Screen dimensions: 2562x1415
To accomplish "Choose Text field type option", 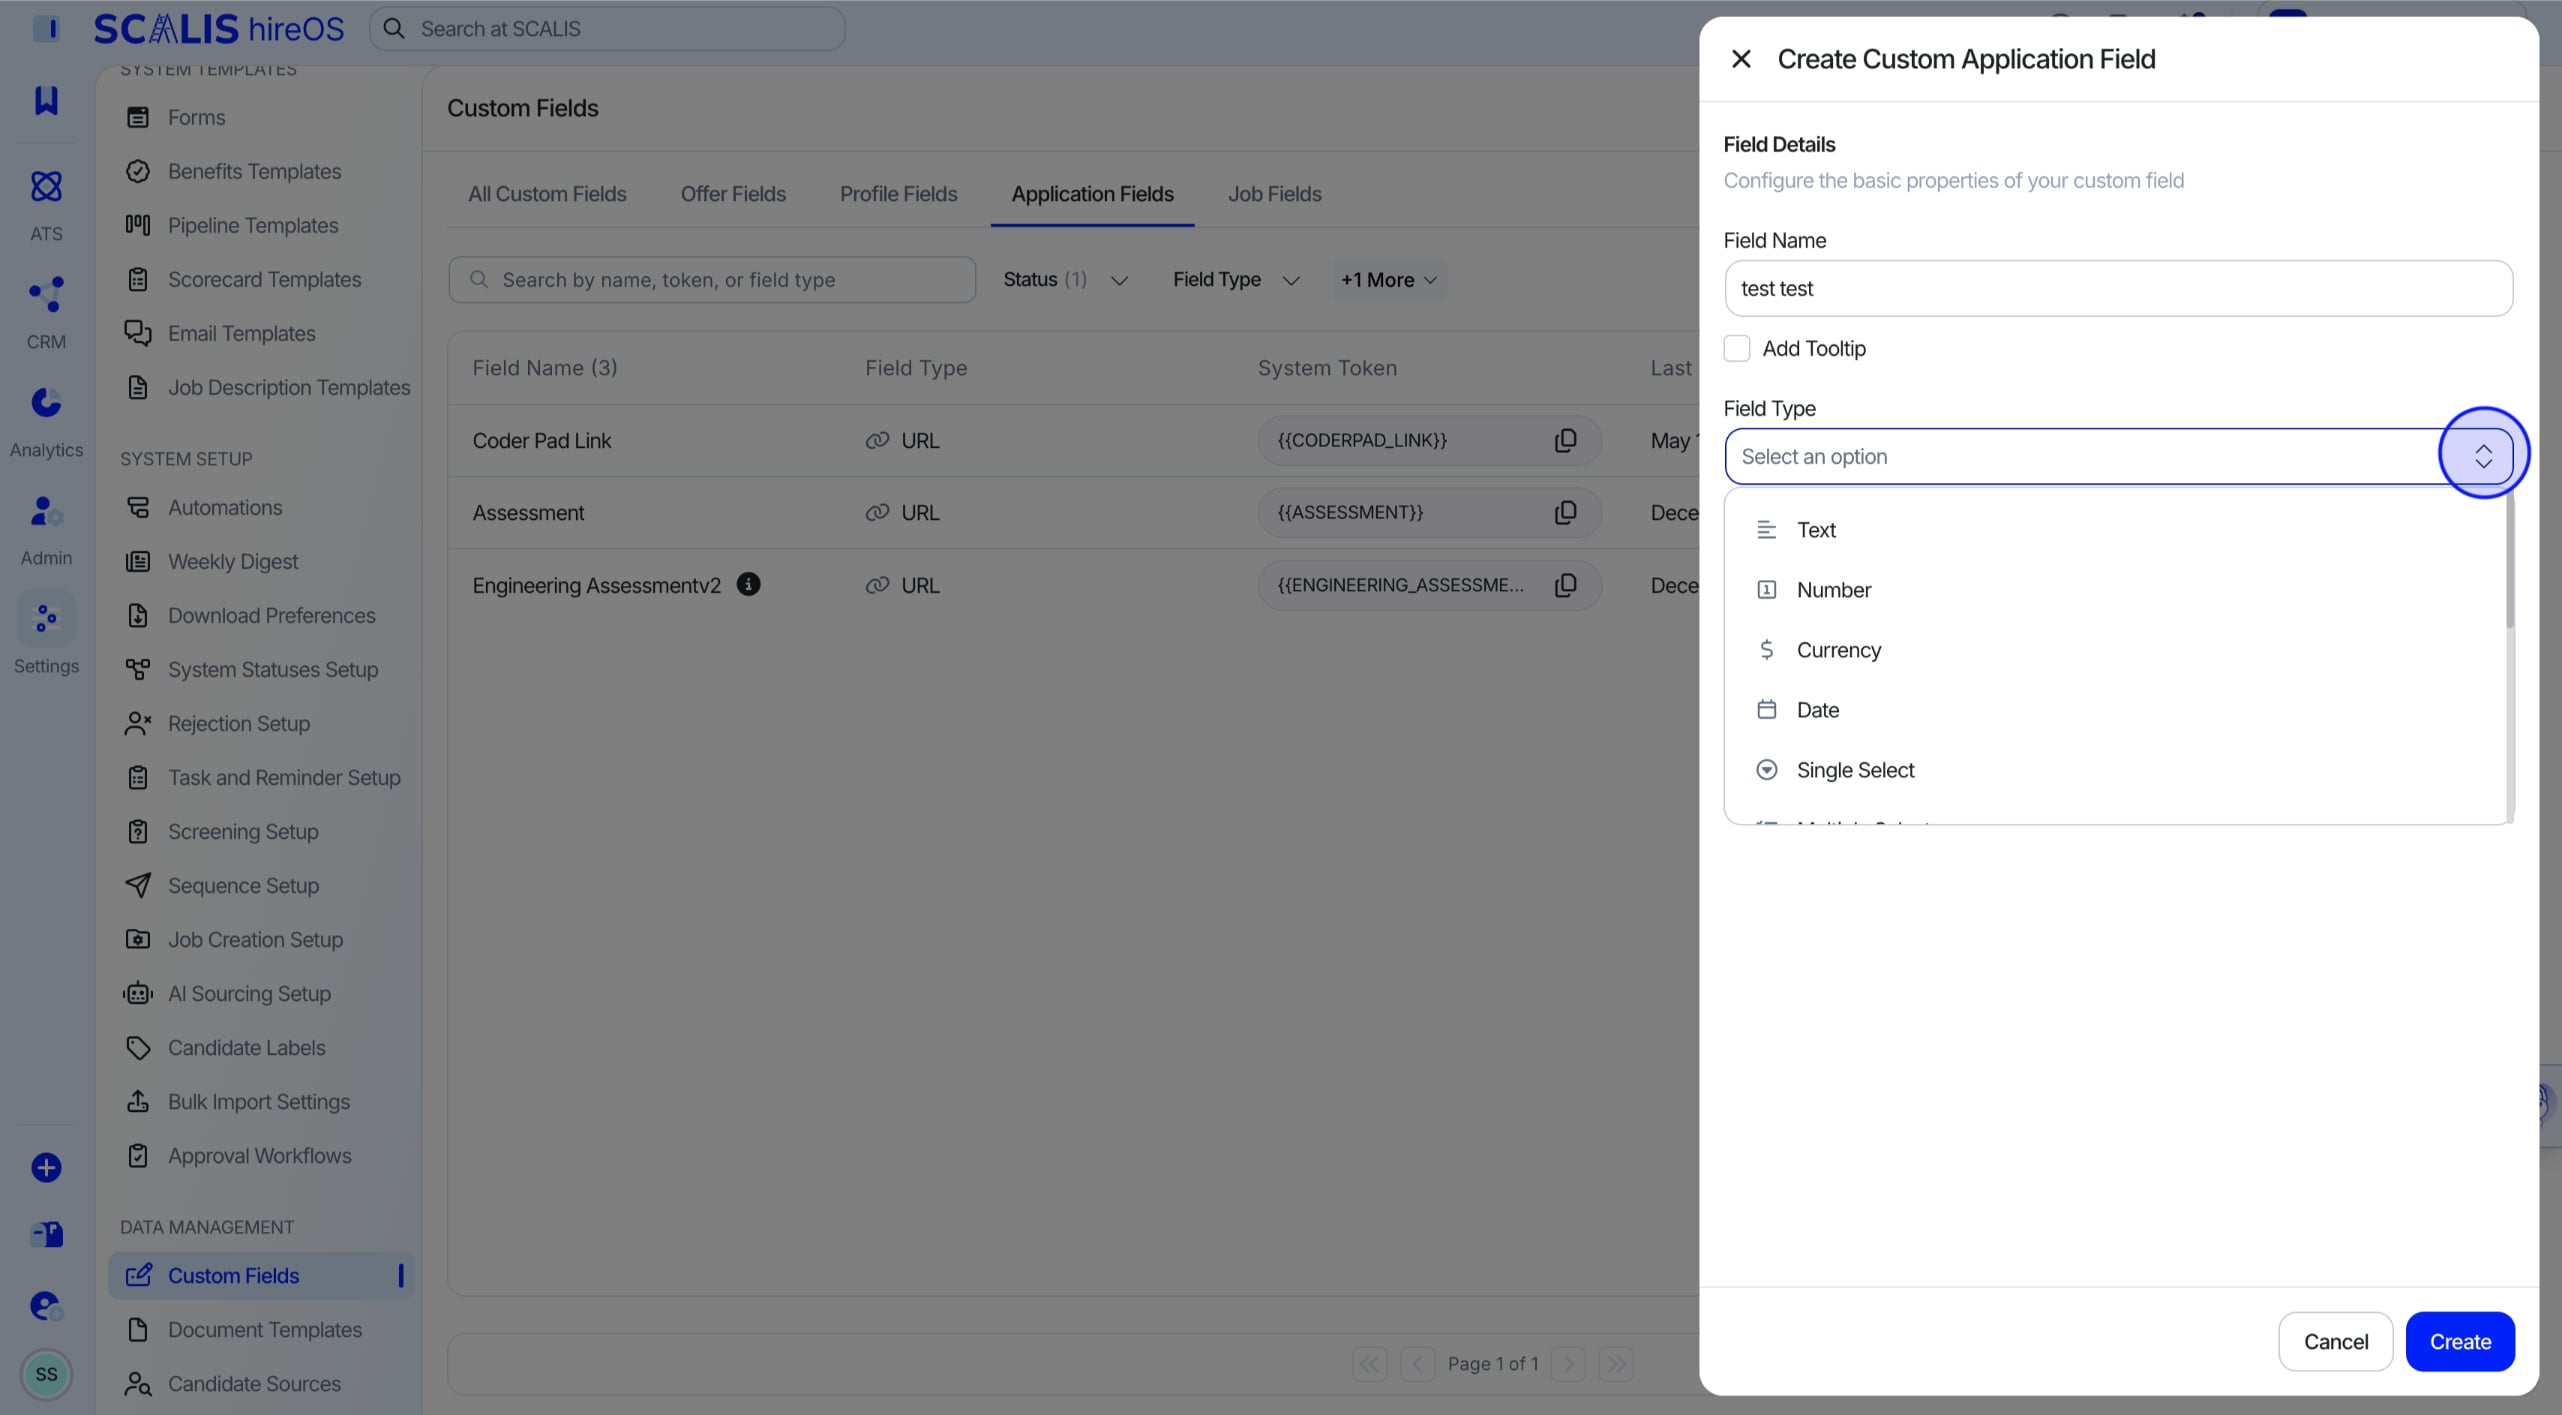I will (2115, 529).
